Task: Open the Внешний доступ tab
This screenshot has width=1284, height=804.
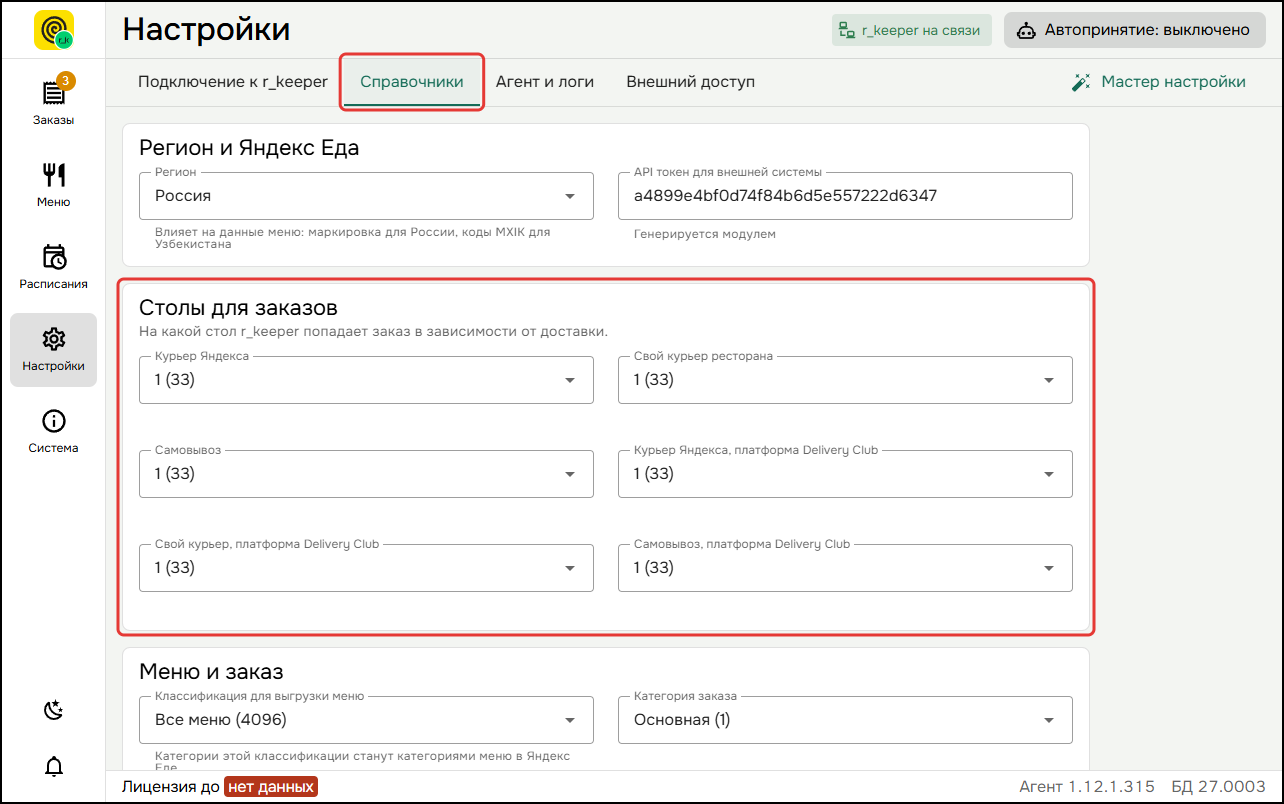Action: 691,82
